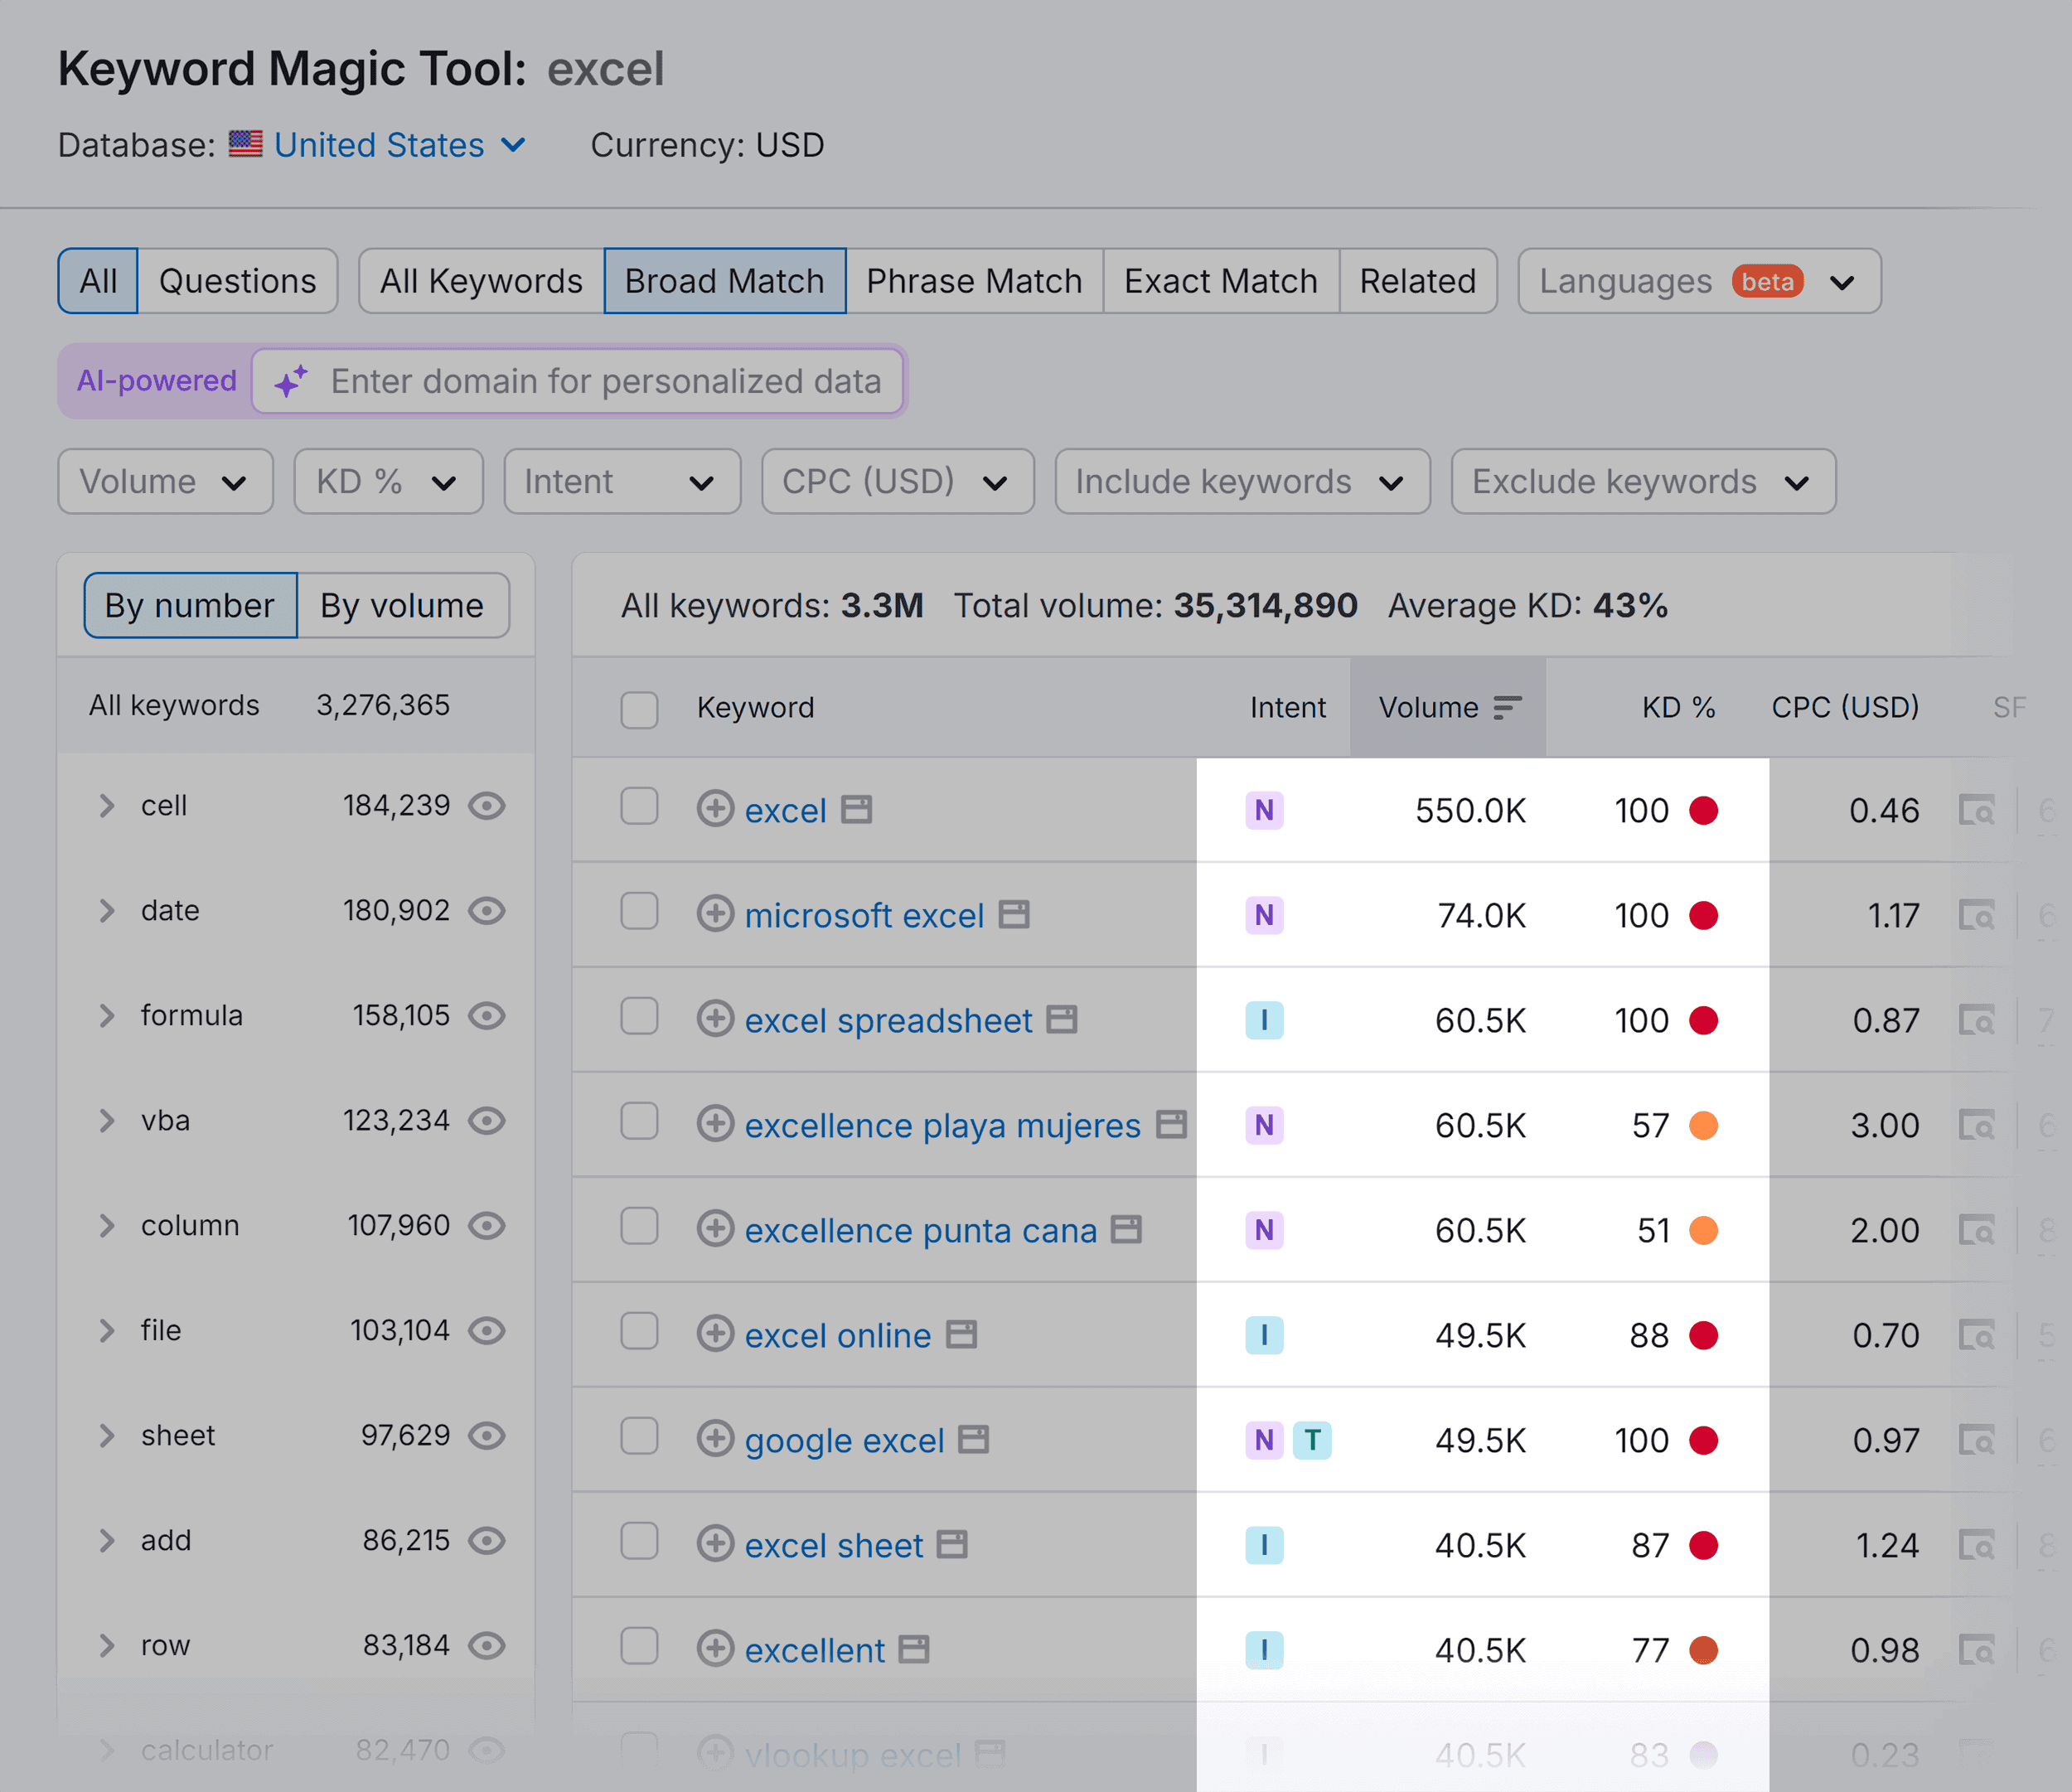The image size is (2072, 1792).
Task: Select By number grouping button
Action: pos(190,605)
